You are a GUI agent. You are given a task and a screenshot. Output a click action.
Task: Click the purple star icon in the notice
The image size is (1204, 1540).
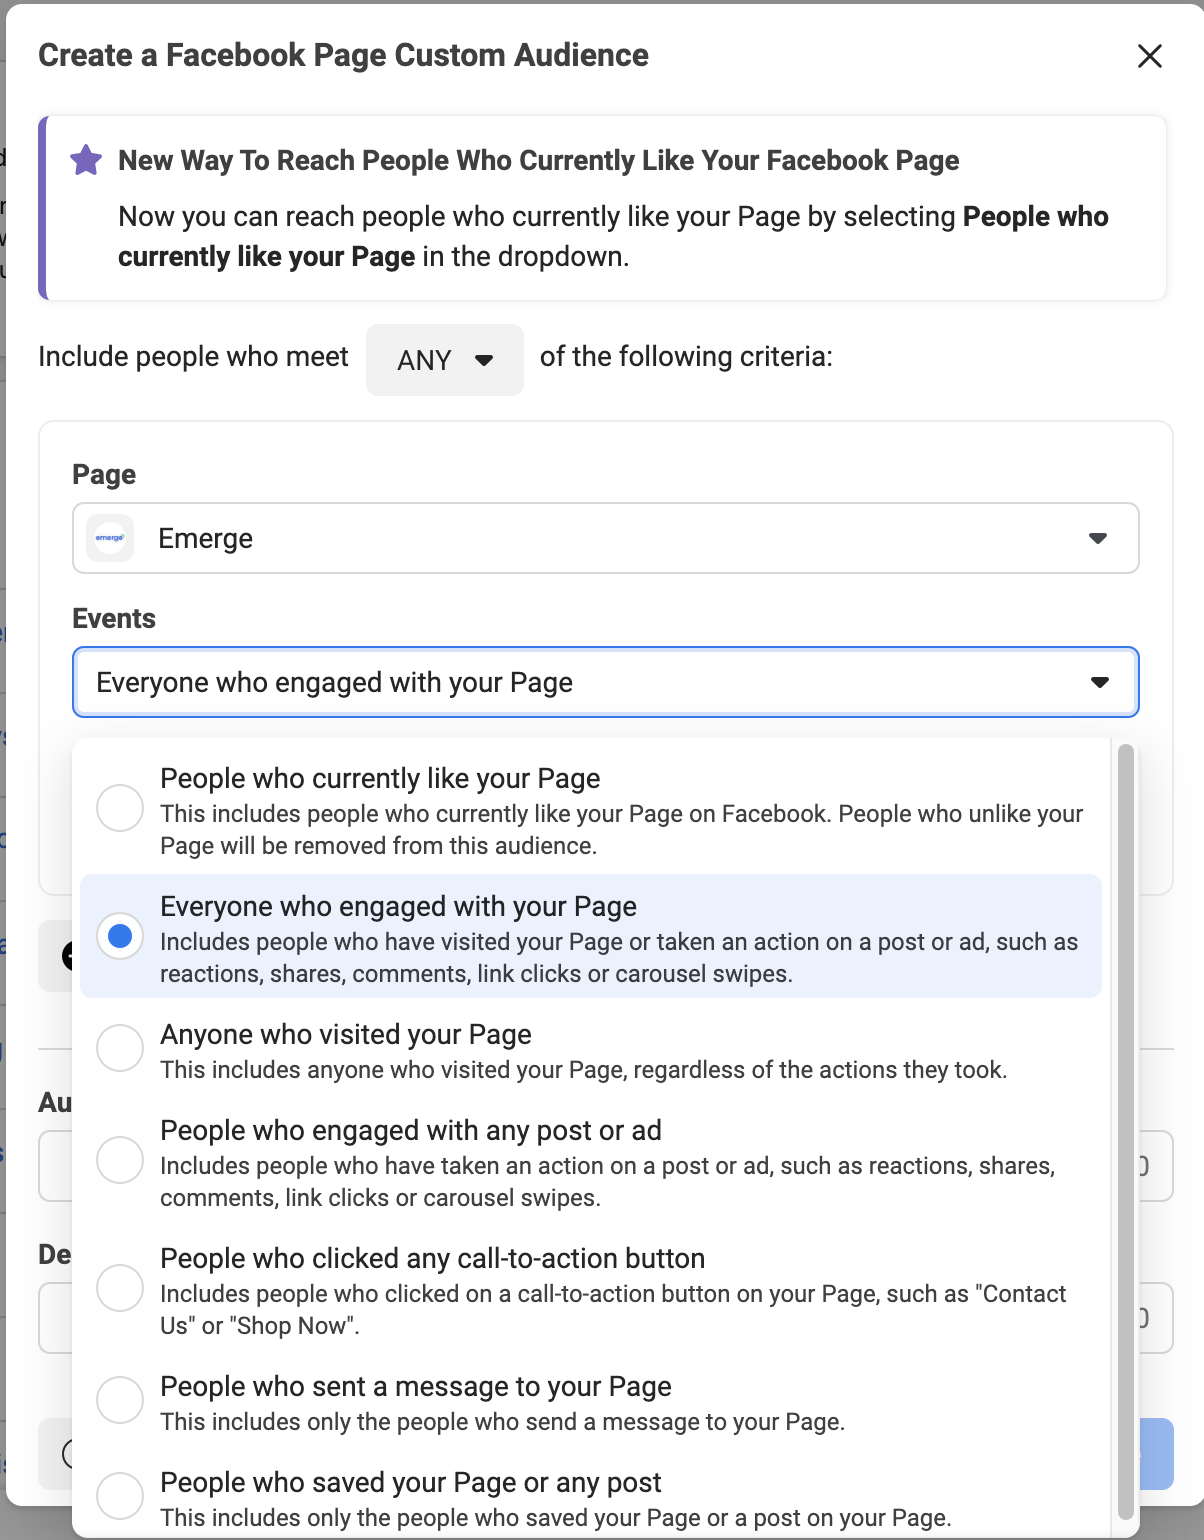[86, 160]
